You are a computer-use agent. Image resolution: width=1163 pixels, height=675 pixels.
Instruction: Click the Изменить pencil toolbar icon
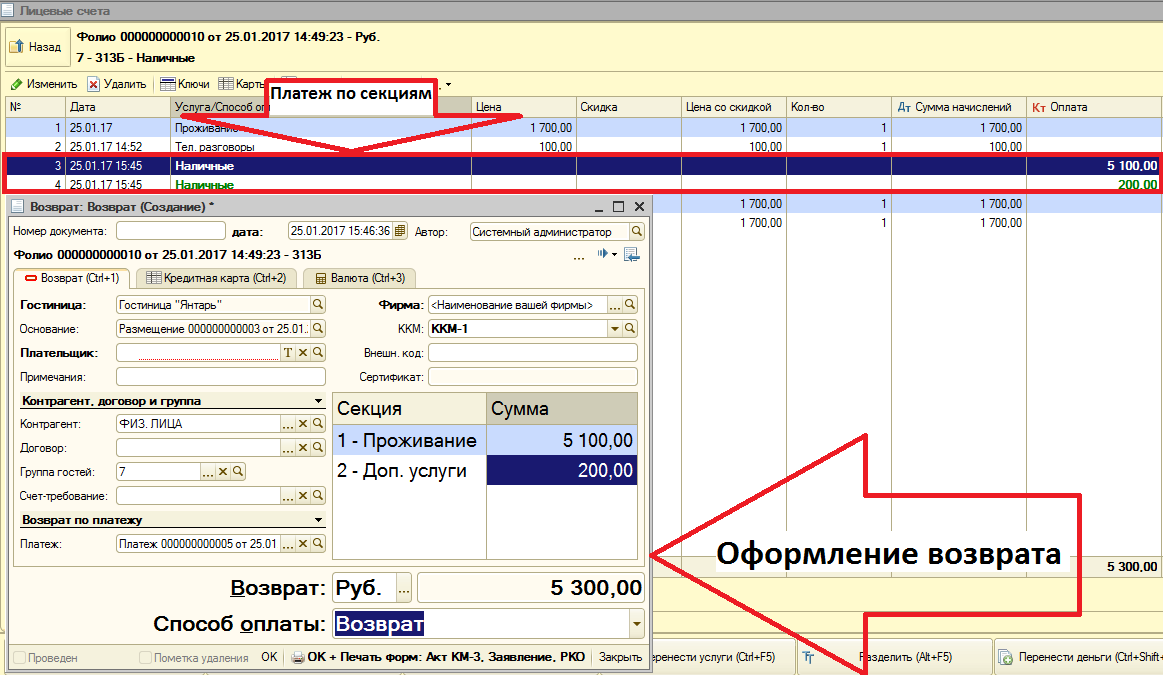tap(16, 84)
